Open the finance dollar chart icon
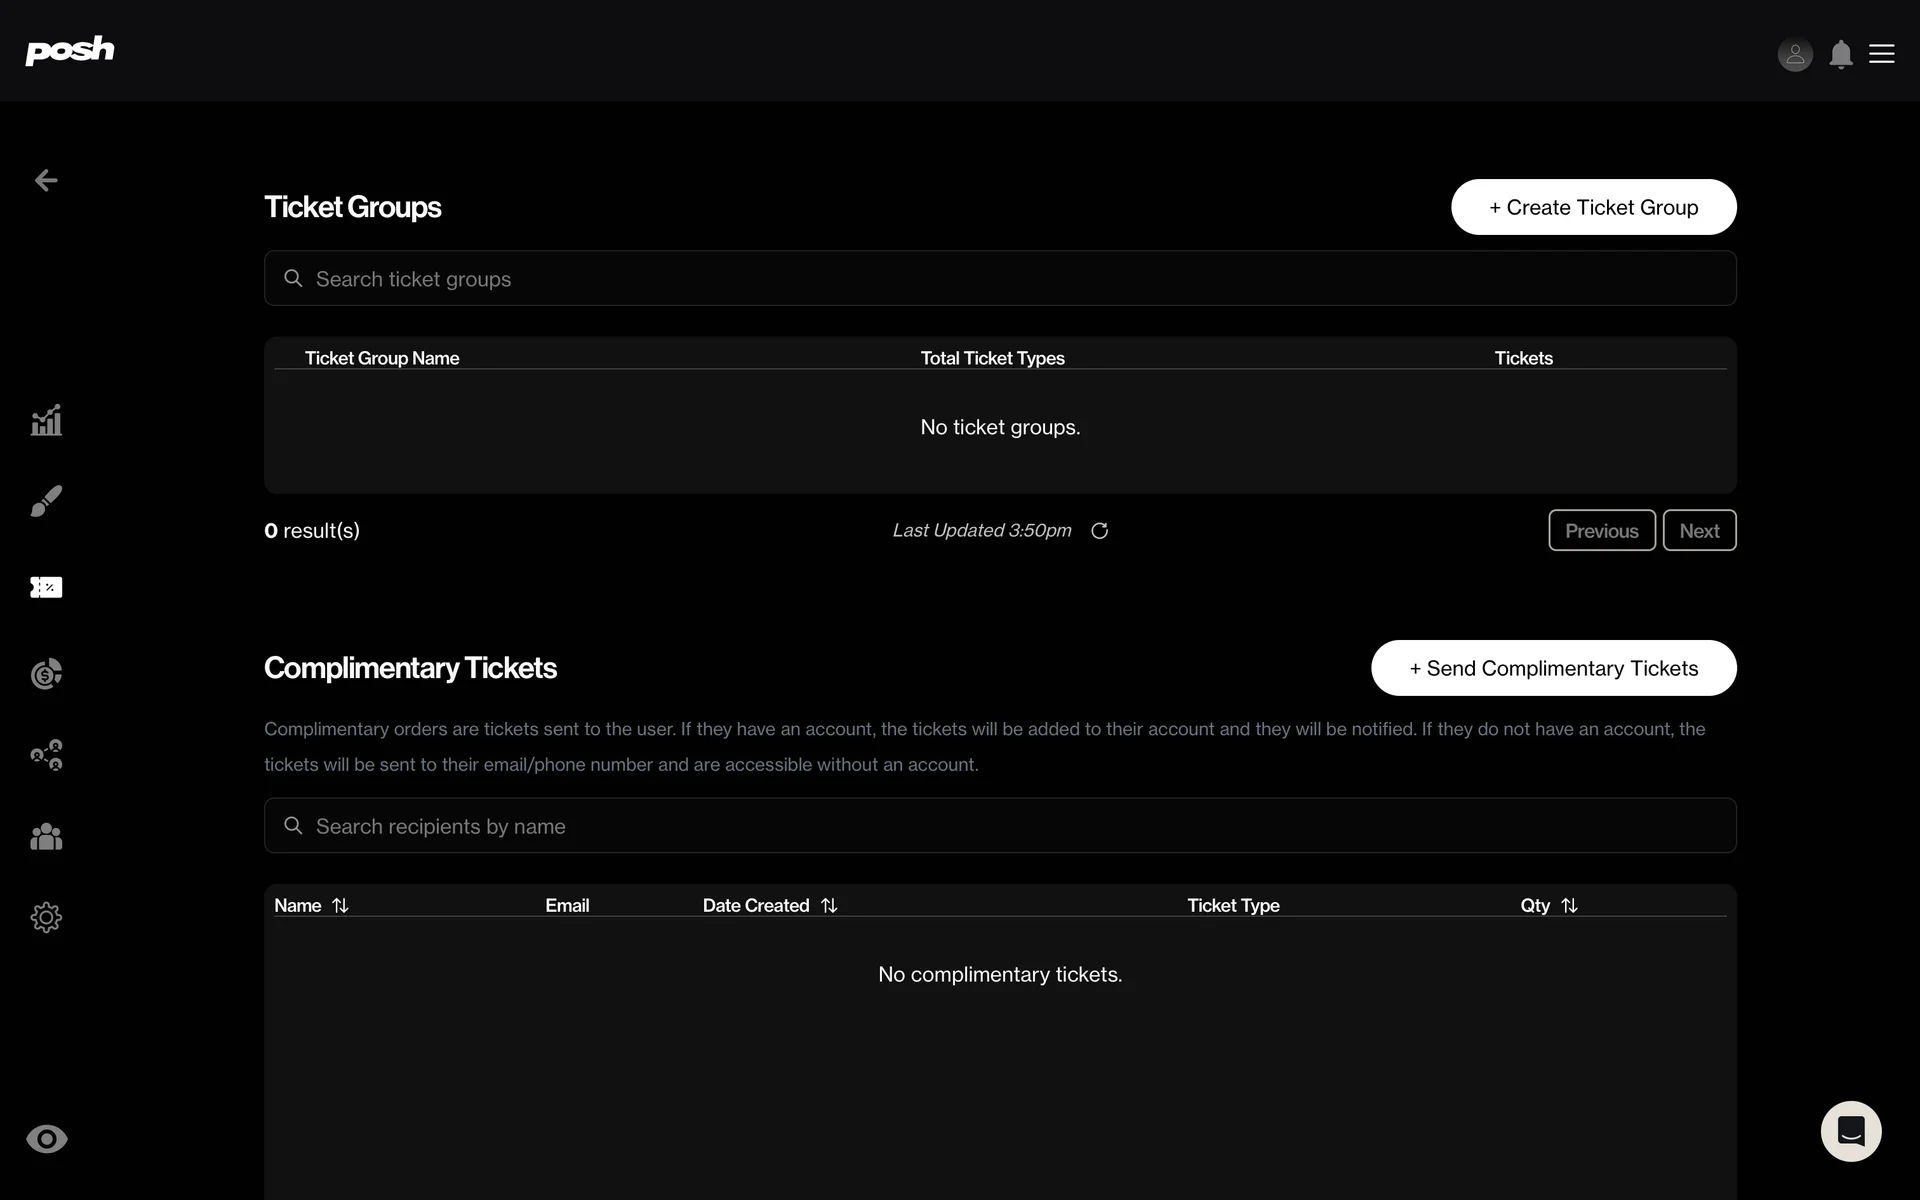 click(46, 674)
